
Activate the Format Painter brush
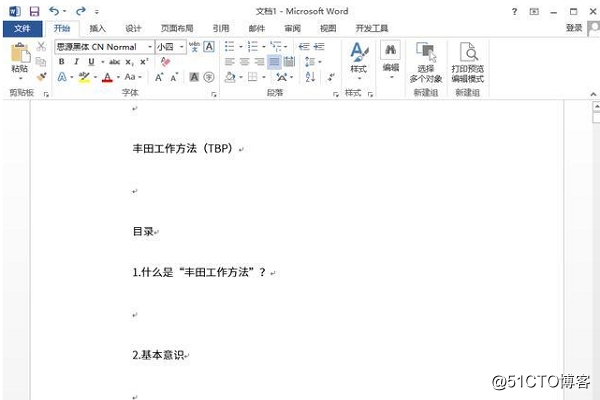[x=41, y=77]
